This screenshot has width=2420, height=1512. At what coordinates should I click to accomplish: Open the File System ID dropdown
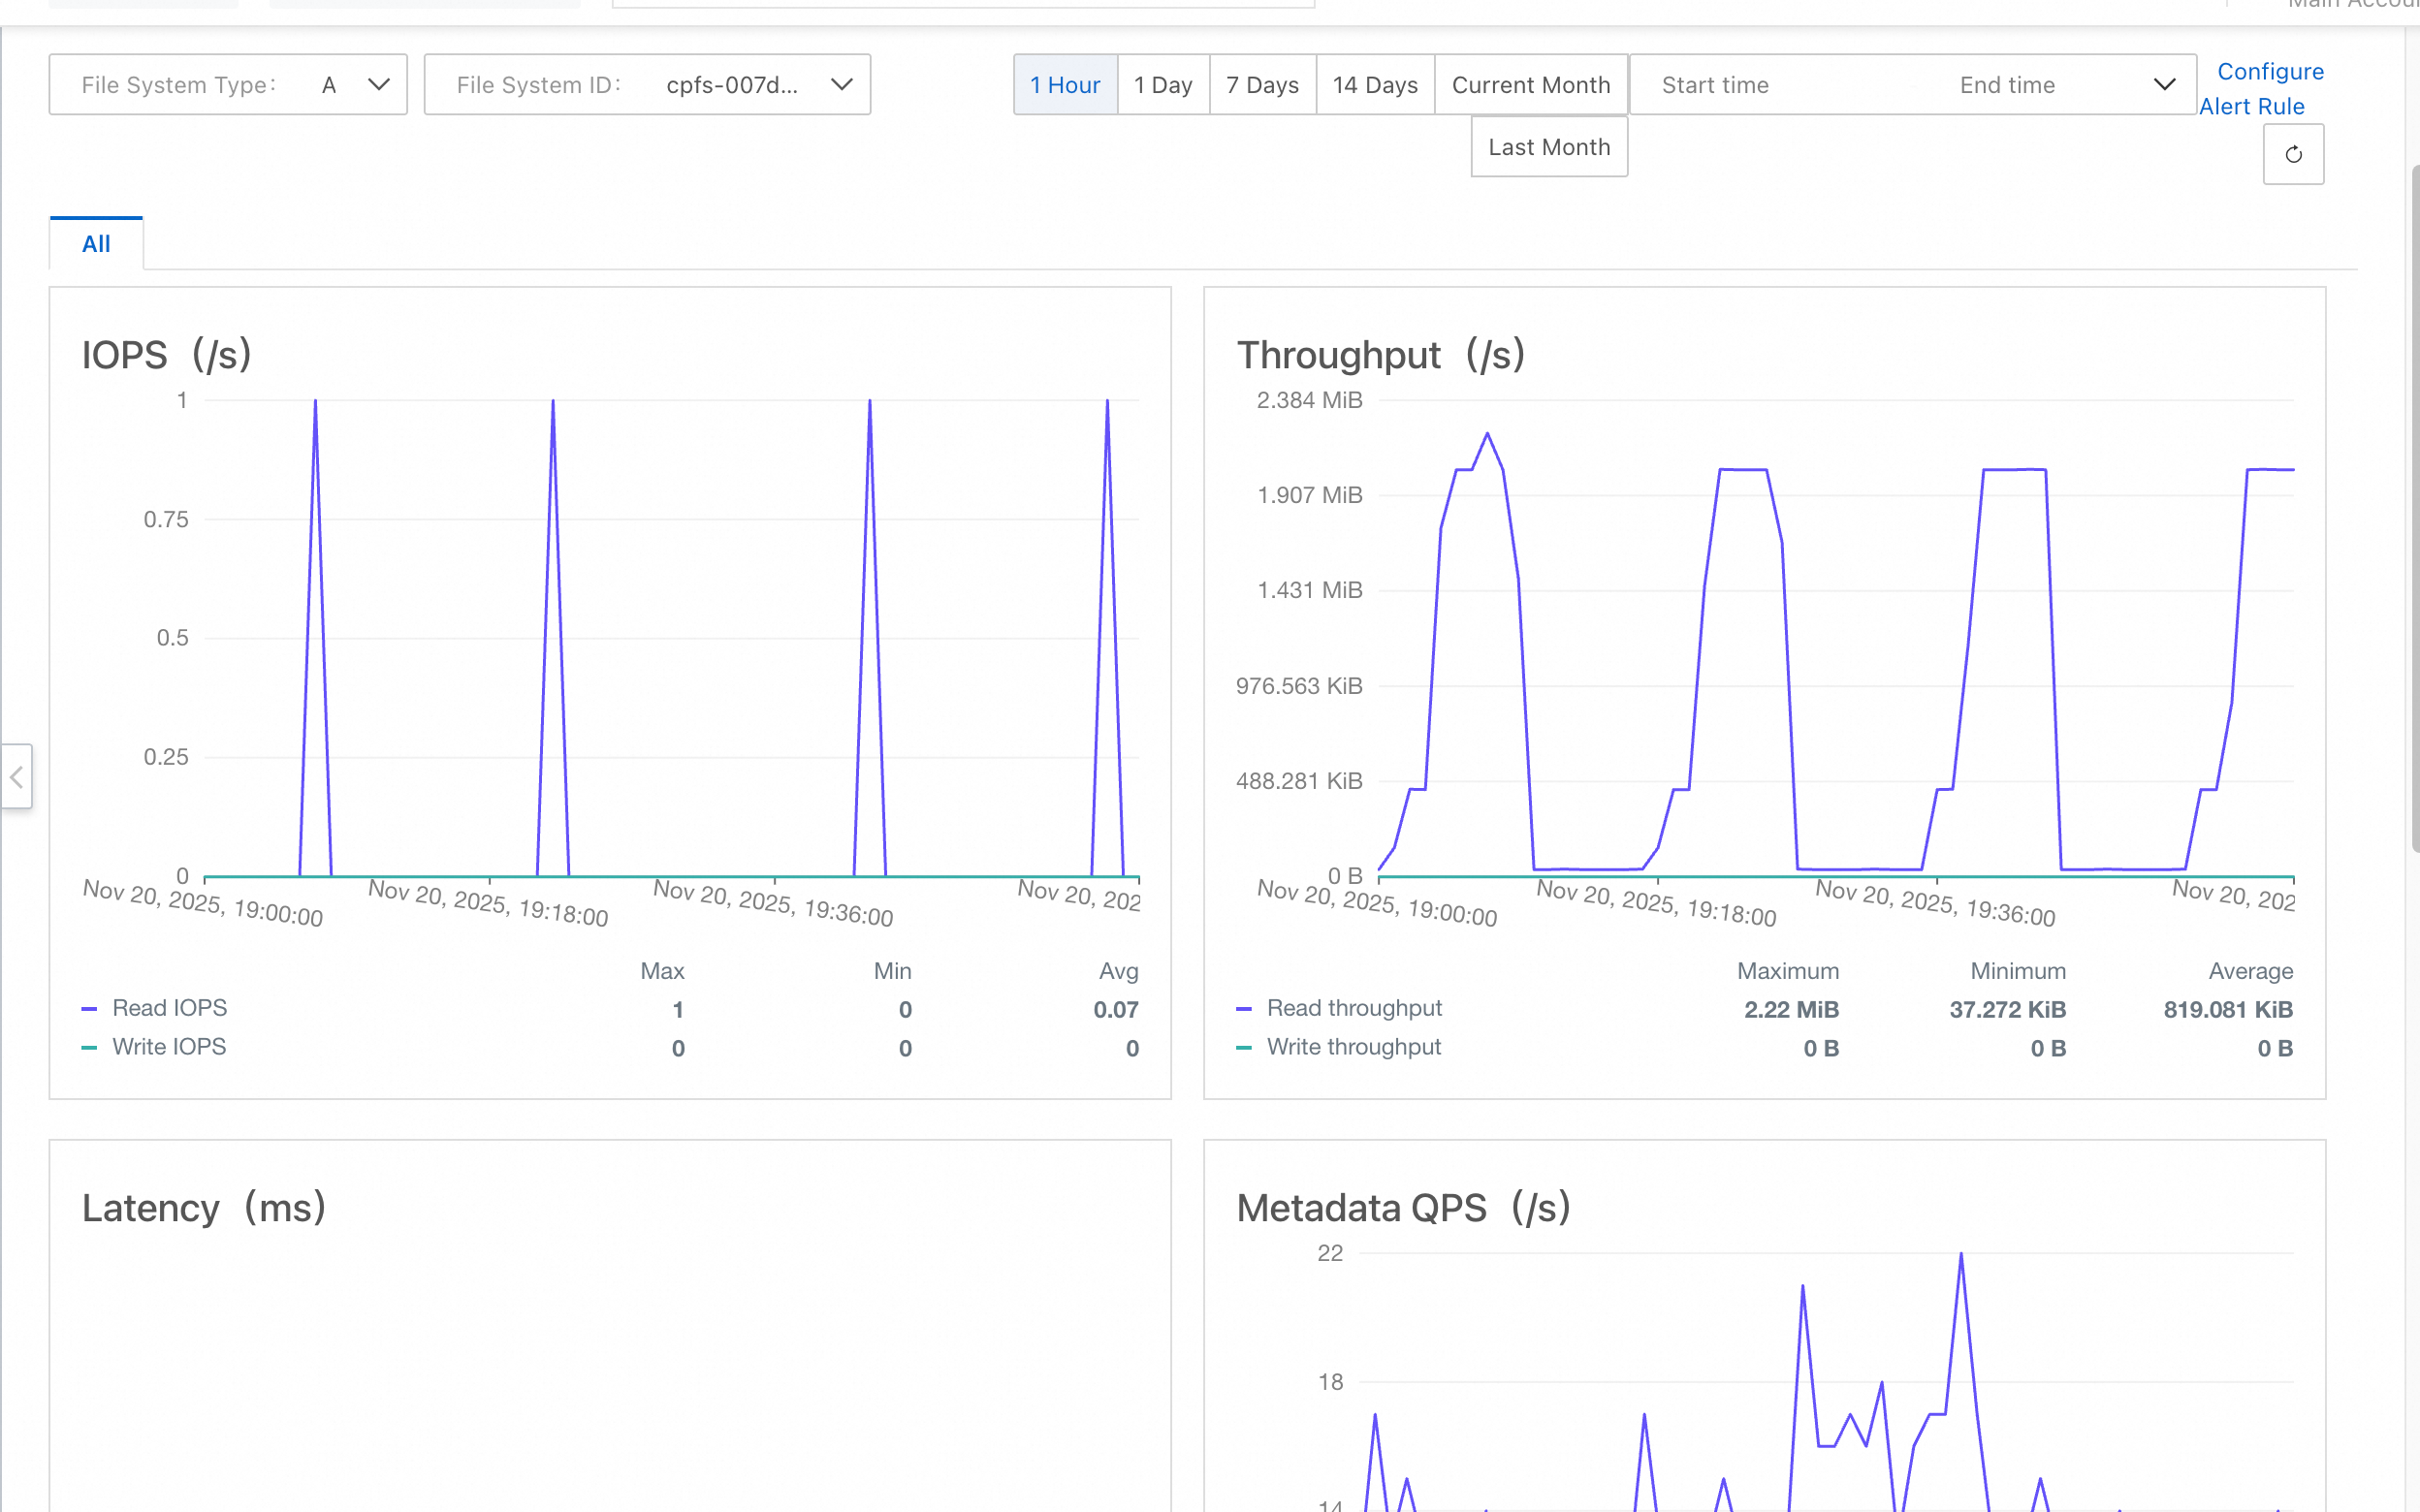647,85
